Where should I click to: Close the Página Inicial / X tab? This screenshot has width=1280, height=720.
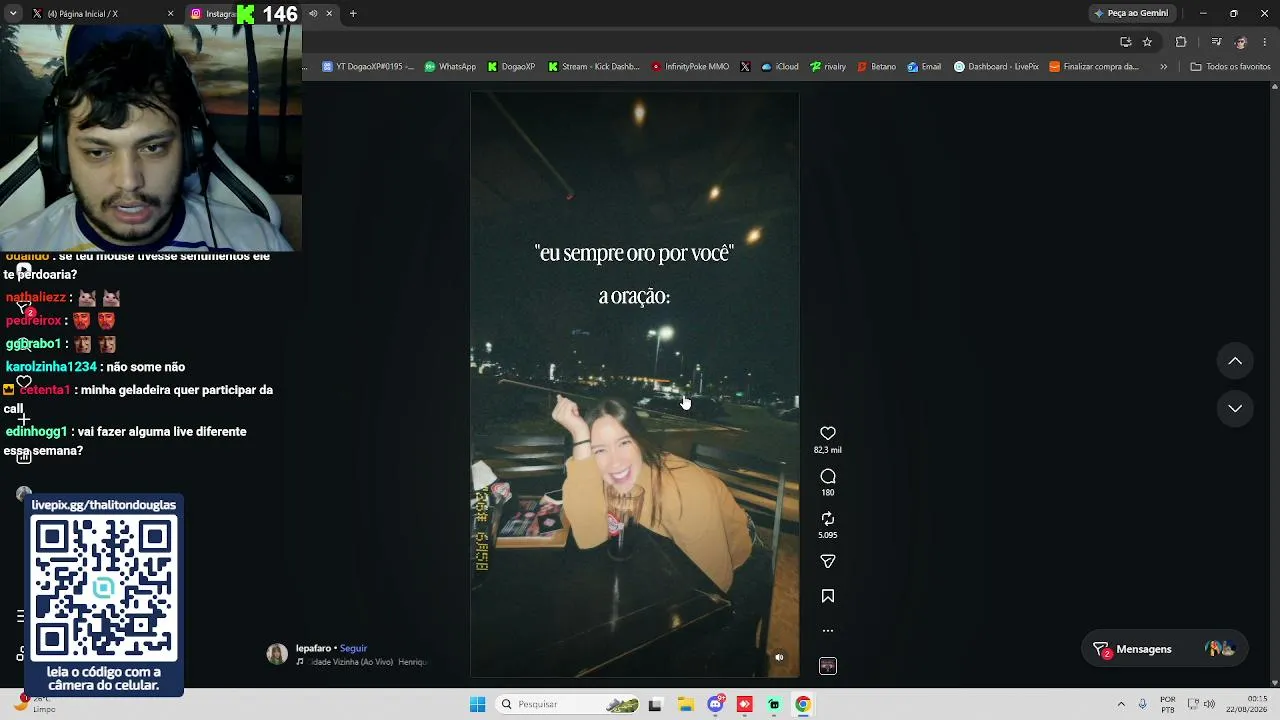point(170,13)
